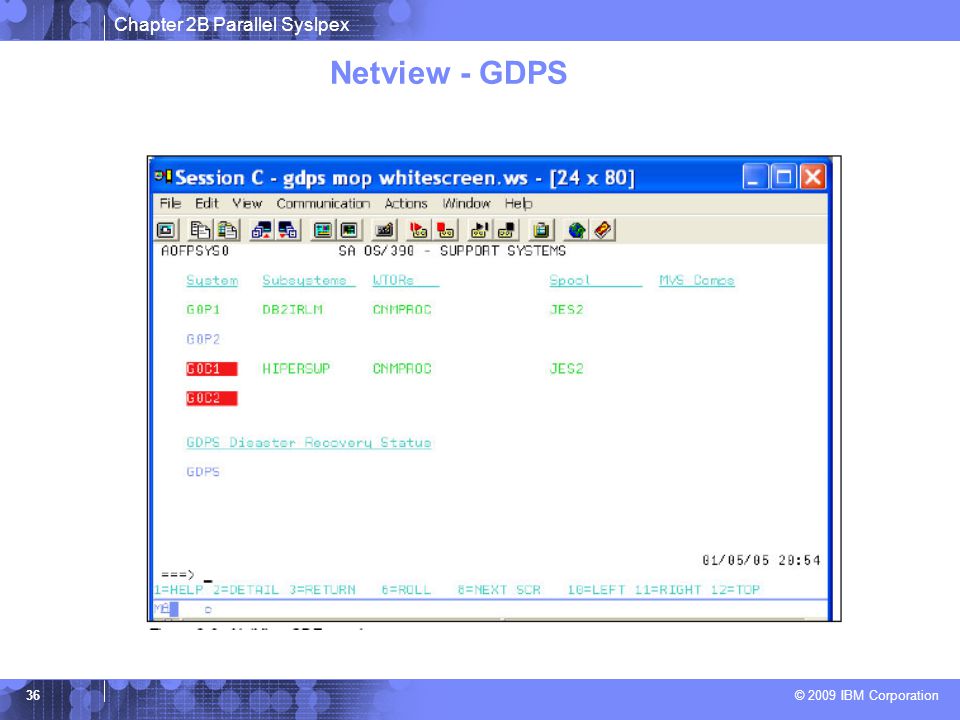960x720 pixels.
Task: Click the DB2IRLM subsystem entry
Action: click(292, 310)
